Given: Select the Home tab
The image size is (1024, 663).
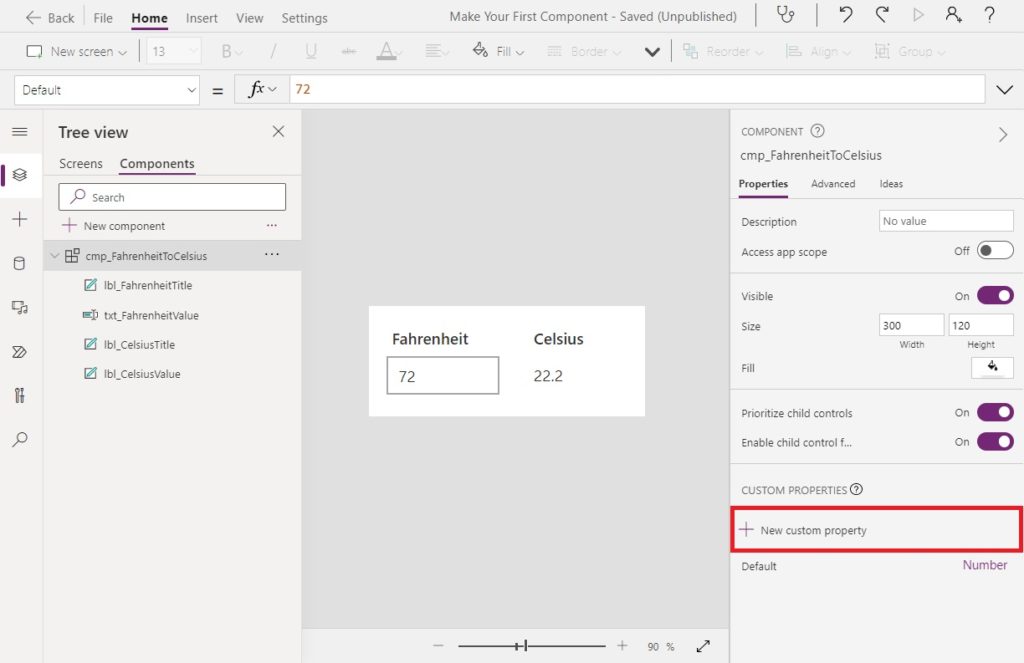Looking at the screenshot, I should point(150,18).
